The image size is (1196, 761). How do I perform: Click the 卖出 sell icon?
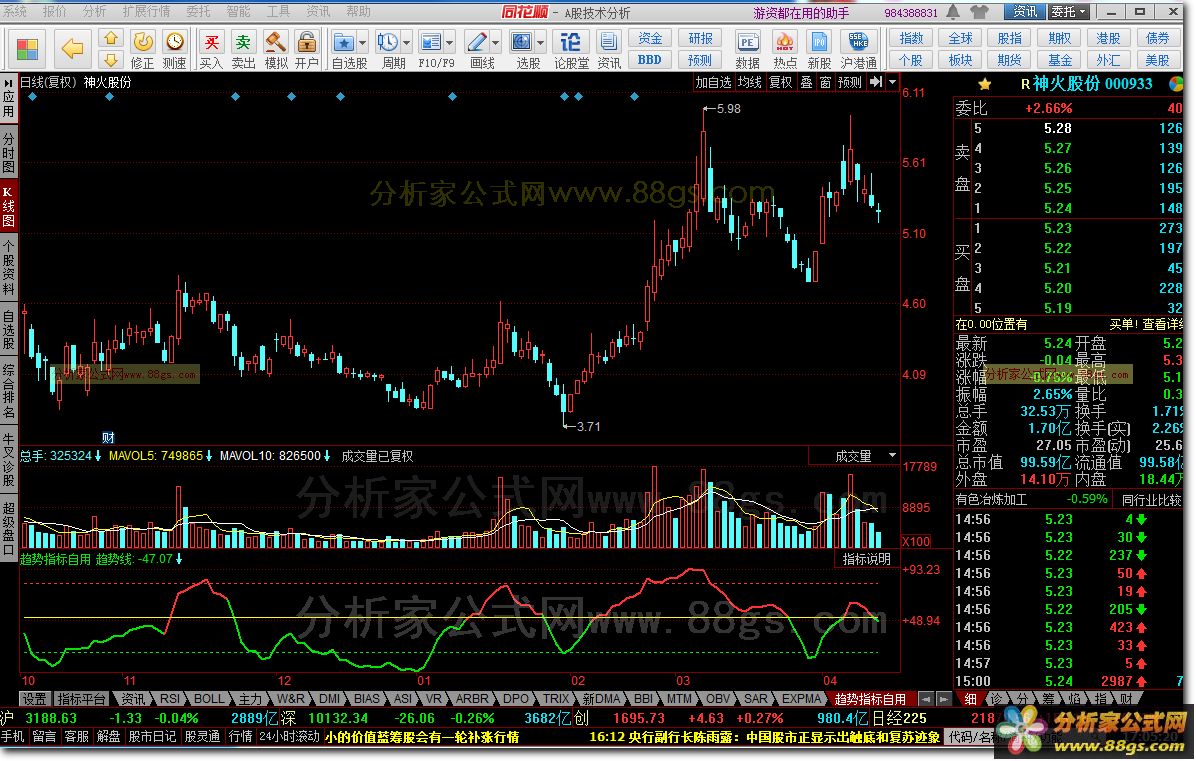coord(243,50)
